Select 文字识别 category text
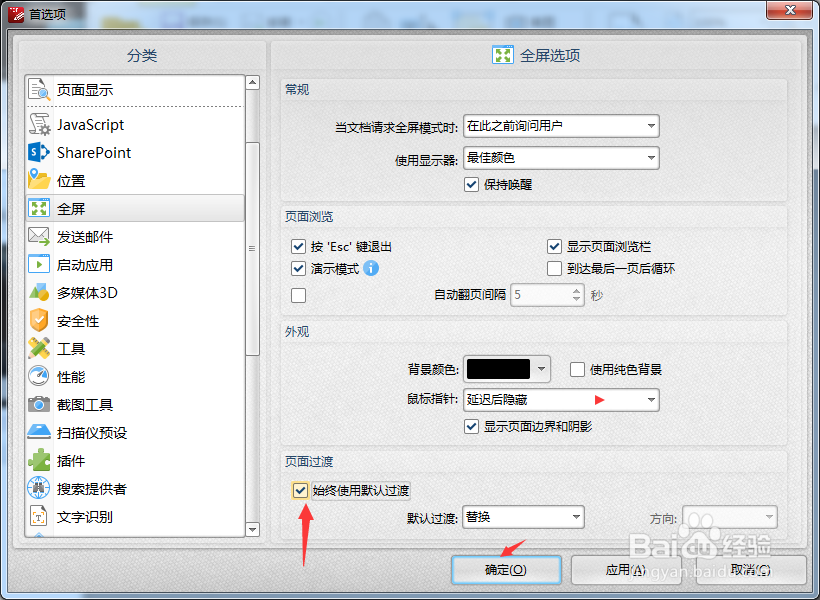The image size is (820, 600). click(x=85, y=517)
